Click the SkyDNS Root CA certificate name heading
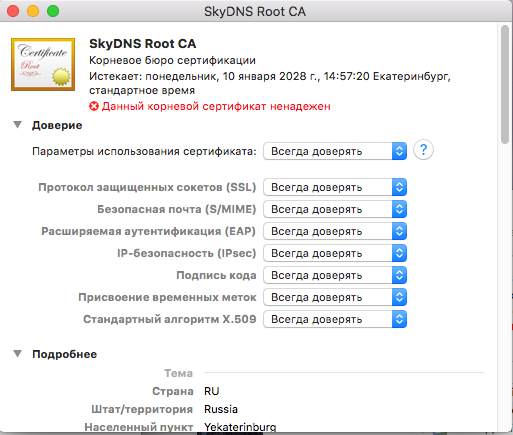 click(143, 44)
